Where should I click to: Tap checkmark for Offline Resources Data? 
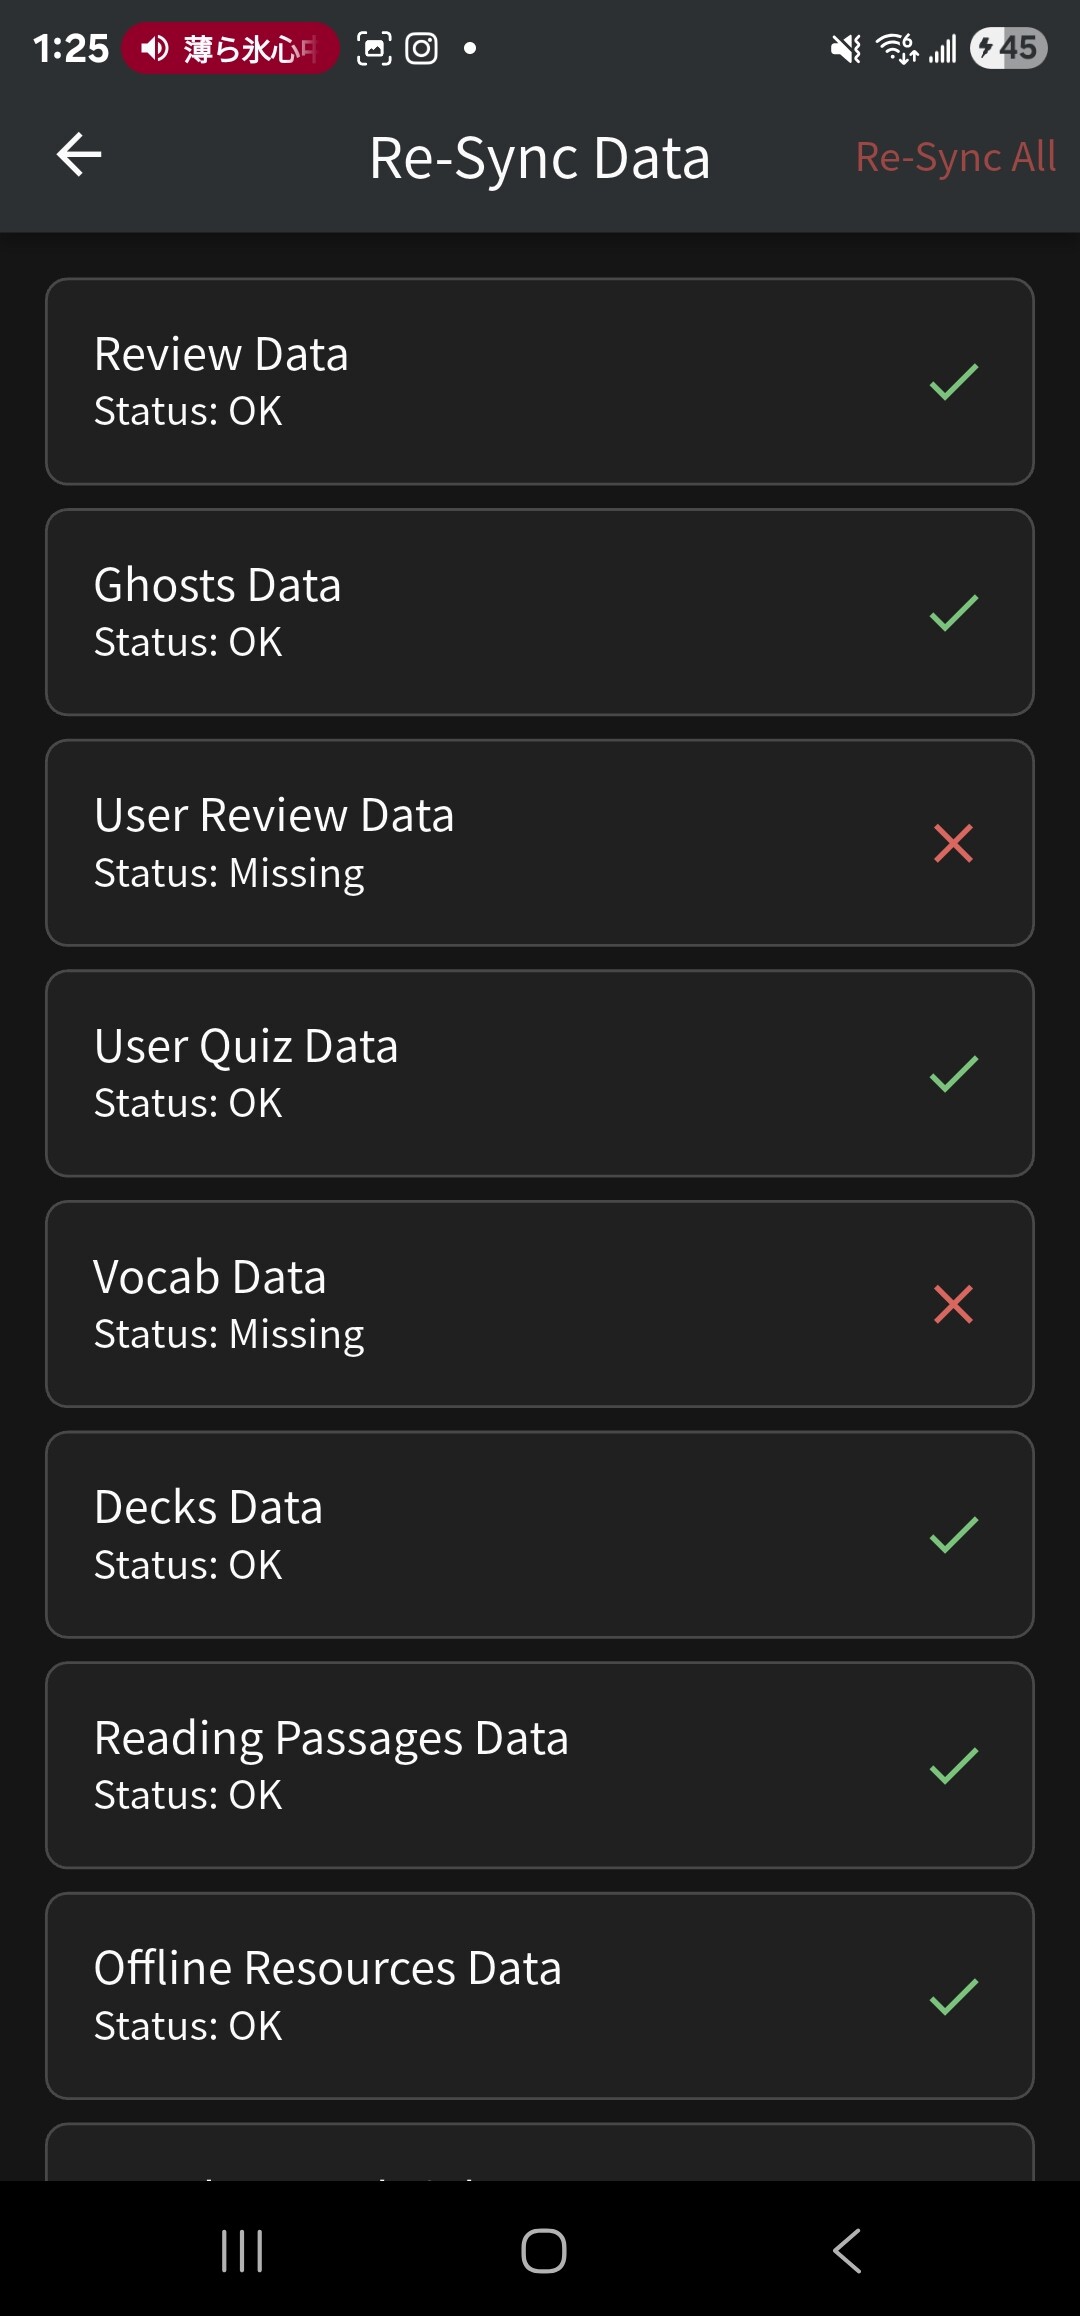point(953,1996)
